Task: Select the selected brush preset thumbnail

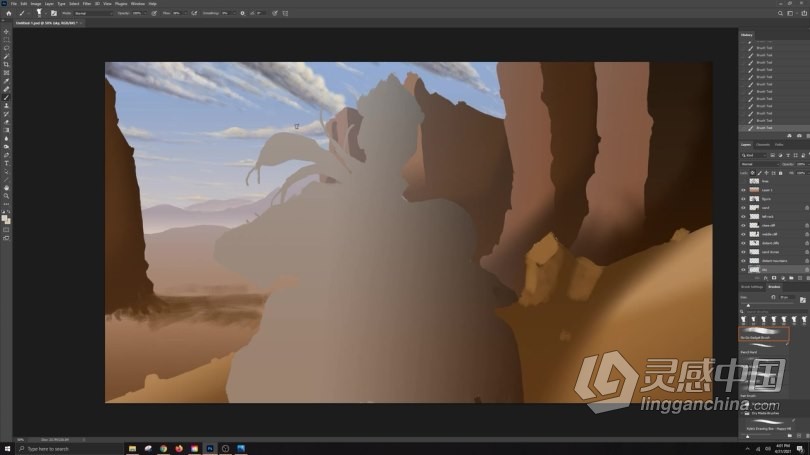Action: click(764, 334)
